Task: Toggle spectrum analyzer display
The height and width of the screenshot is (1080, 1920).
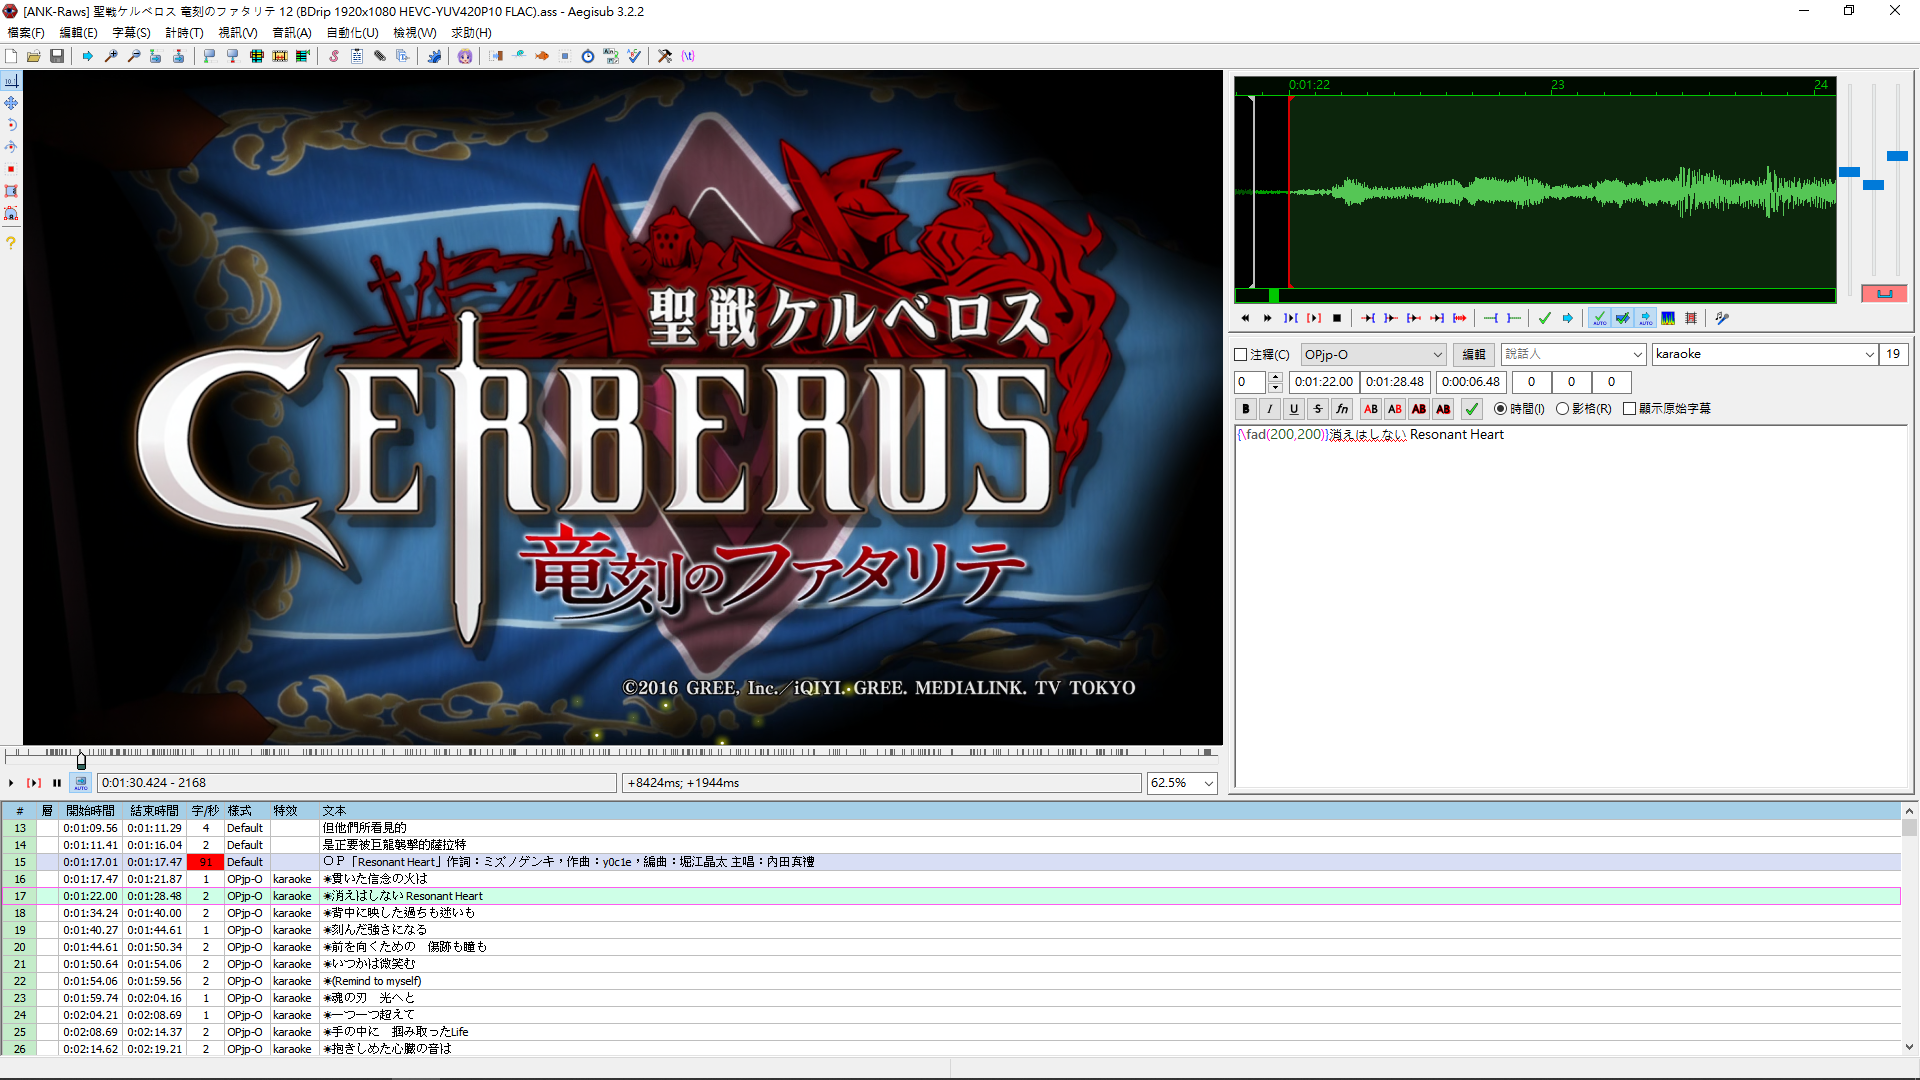Action: coord(1668,318)
